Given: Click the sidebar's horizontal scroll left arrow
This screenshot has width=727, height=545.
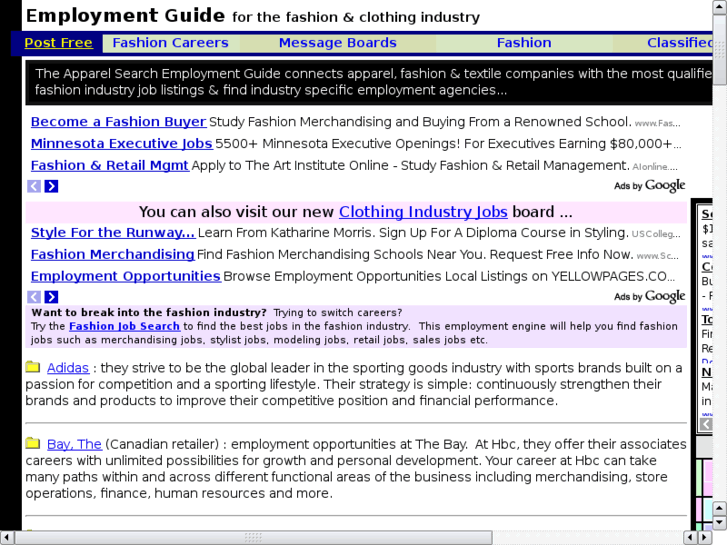Looking at the screenshot, I should (691, 538).
